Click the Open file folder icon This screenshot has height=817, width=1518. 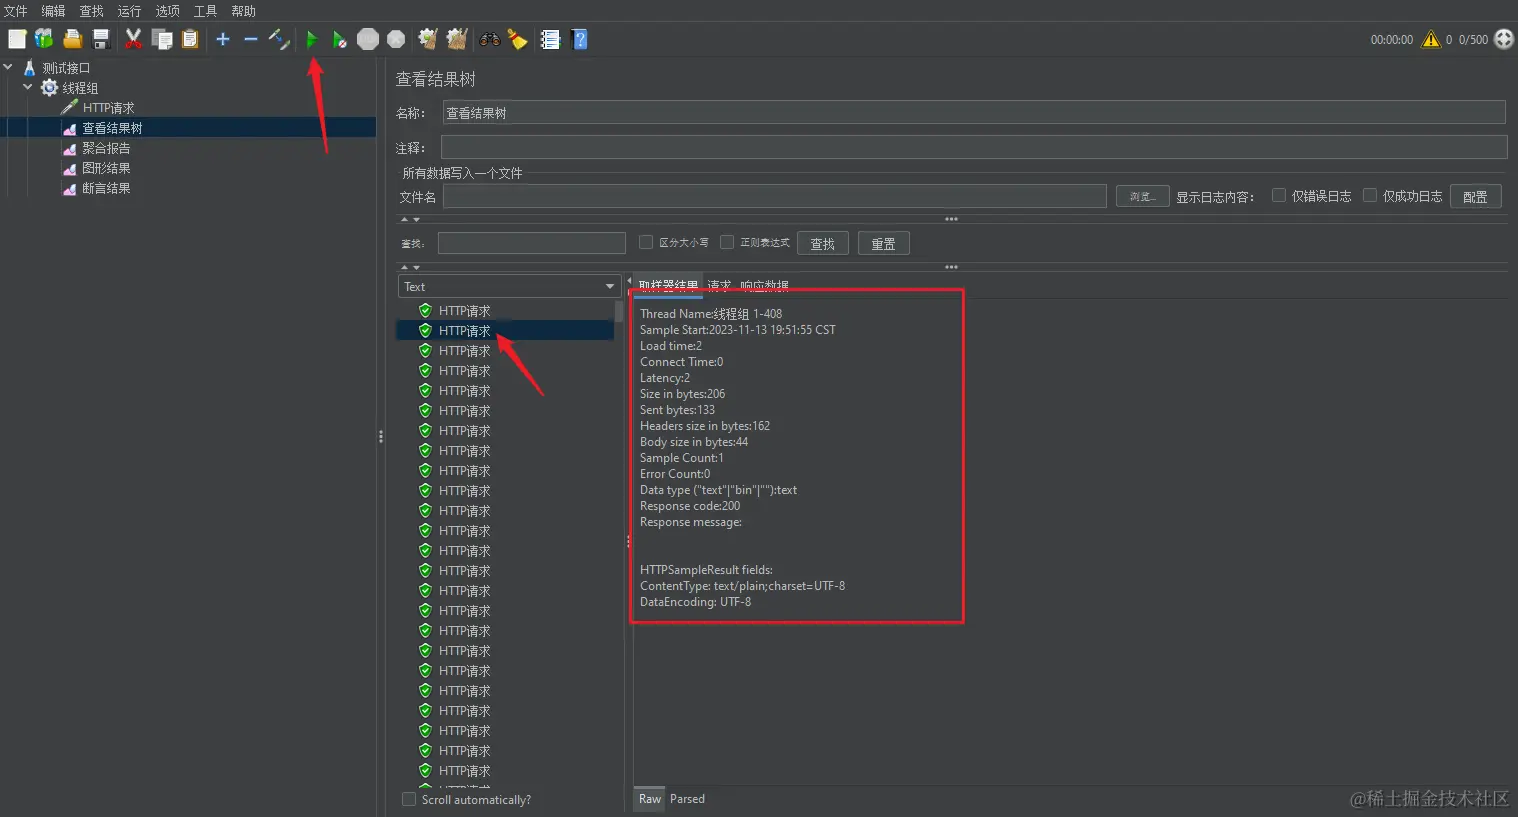(x=72, y=39)
